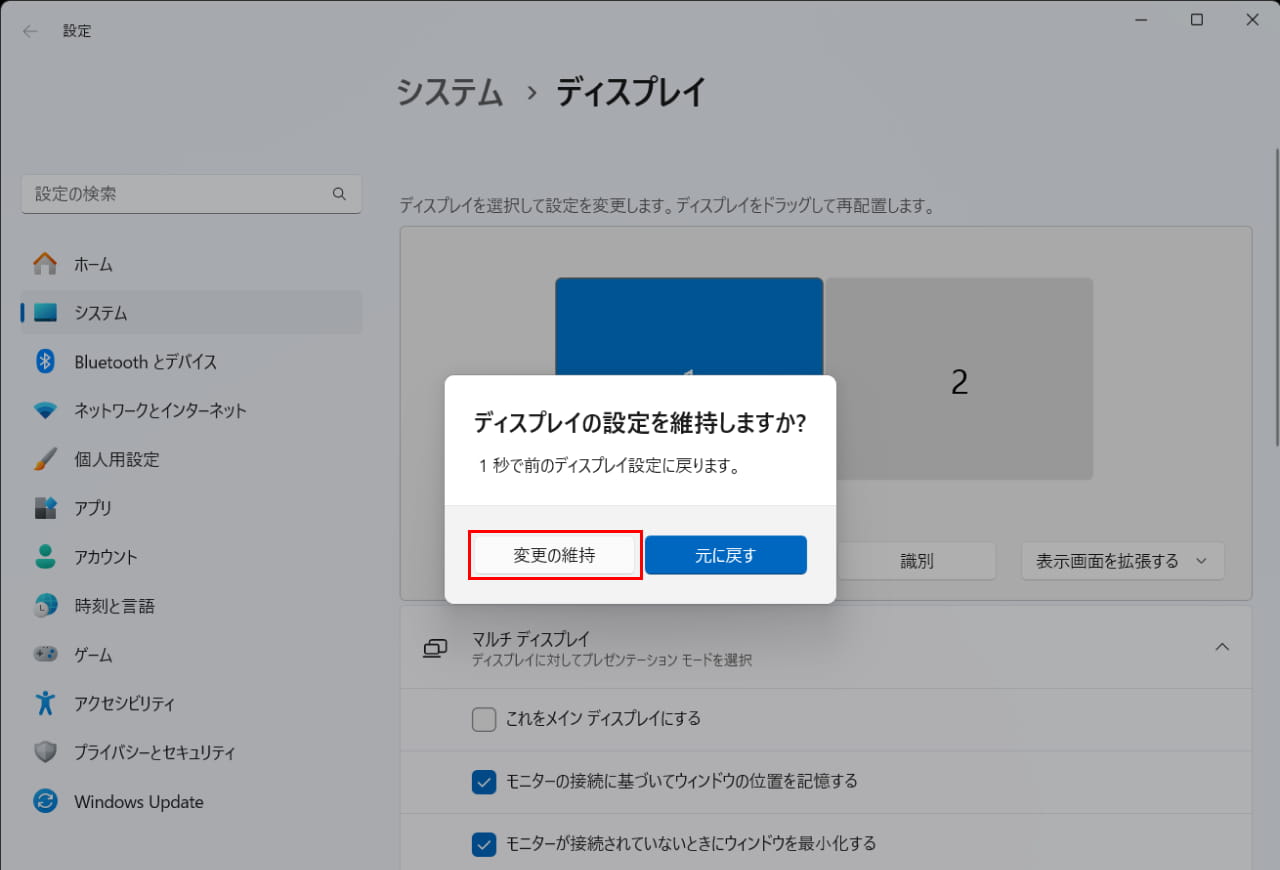Click the Home house icon
Screen dimensions: 1280x870
[x=45, y=264]
